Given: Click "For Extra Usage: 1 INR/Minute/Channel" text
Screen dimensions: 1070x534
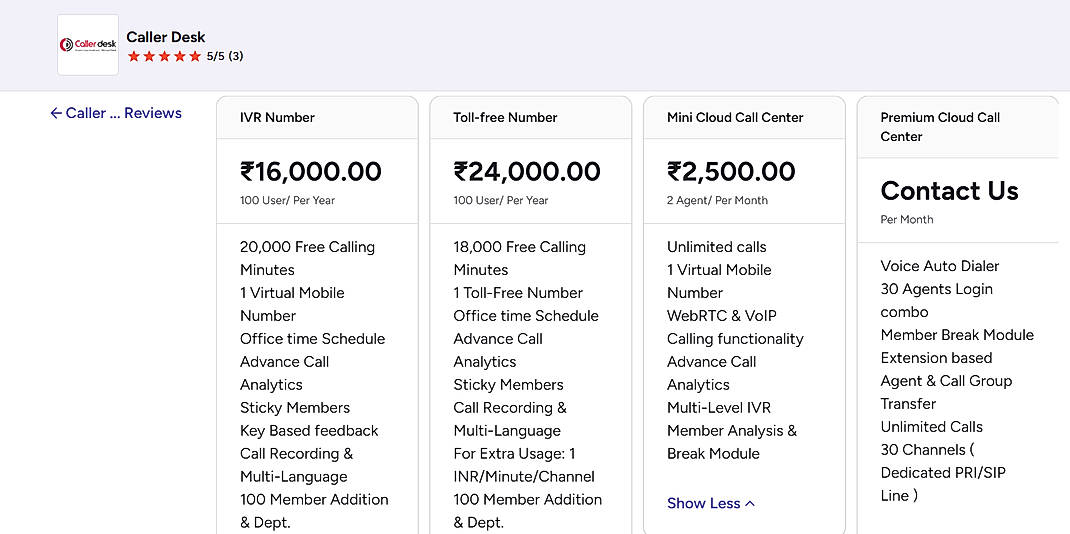Looking at the screenshot, I should click(x=524, y=465).
